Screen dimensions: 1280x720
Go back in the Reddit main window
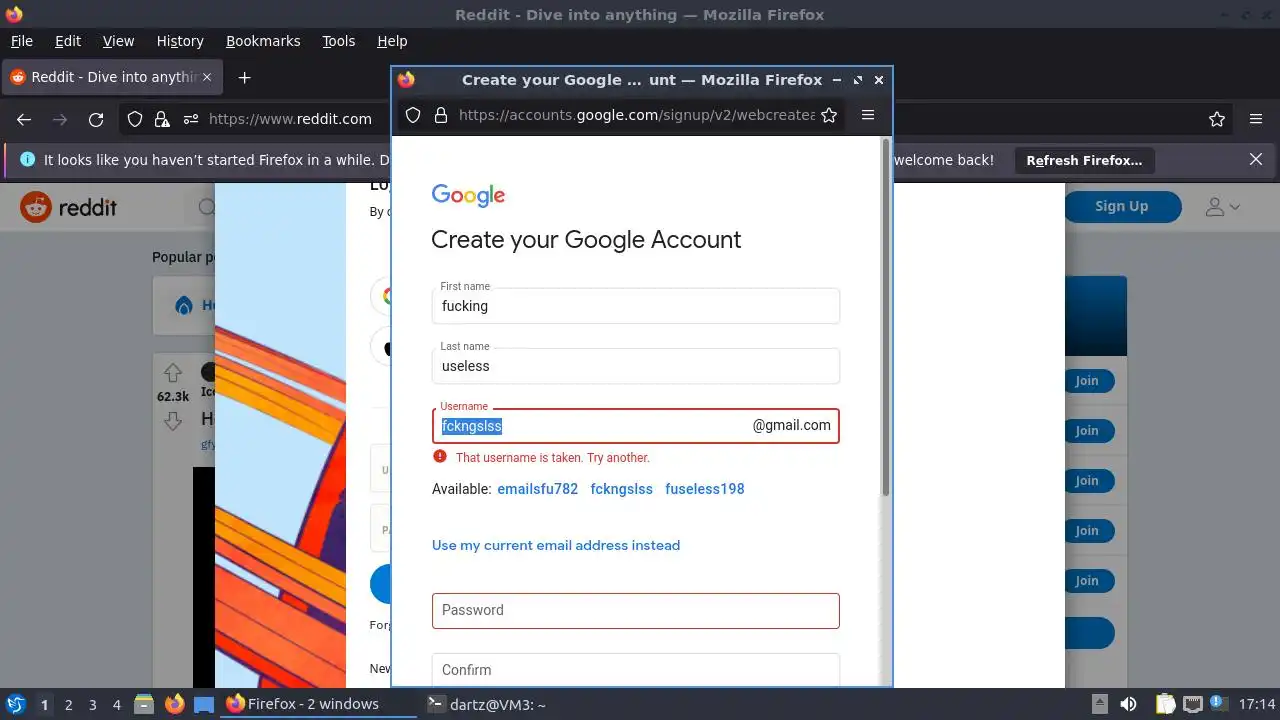[x=24, y=119]
